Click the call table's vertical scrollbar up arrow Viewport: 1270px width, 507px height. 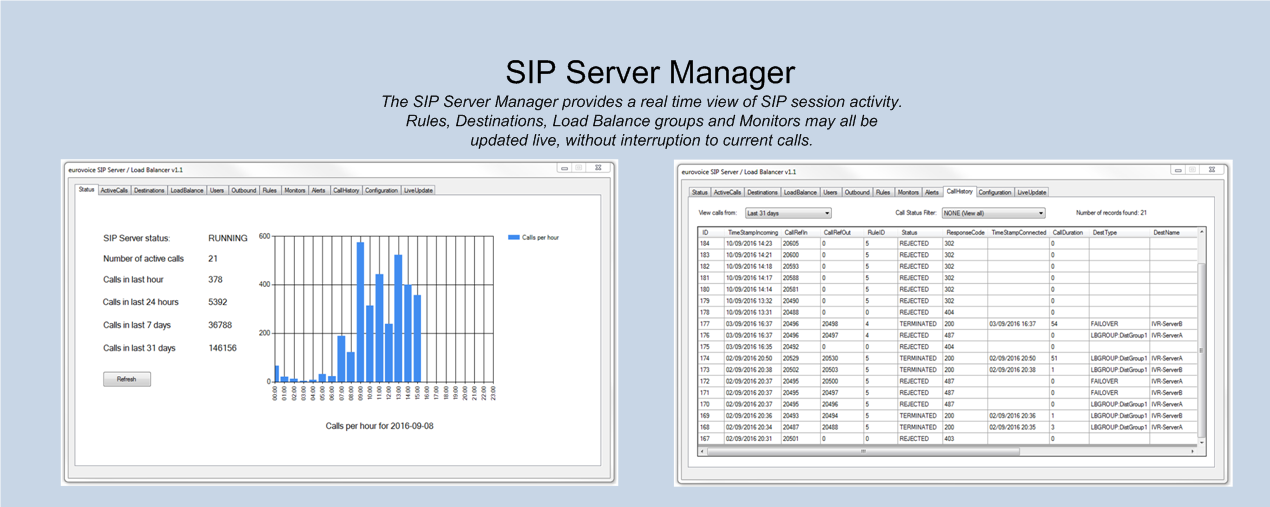click(x=1201, y=232)
